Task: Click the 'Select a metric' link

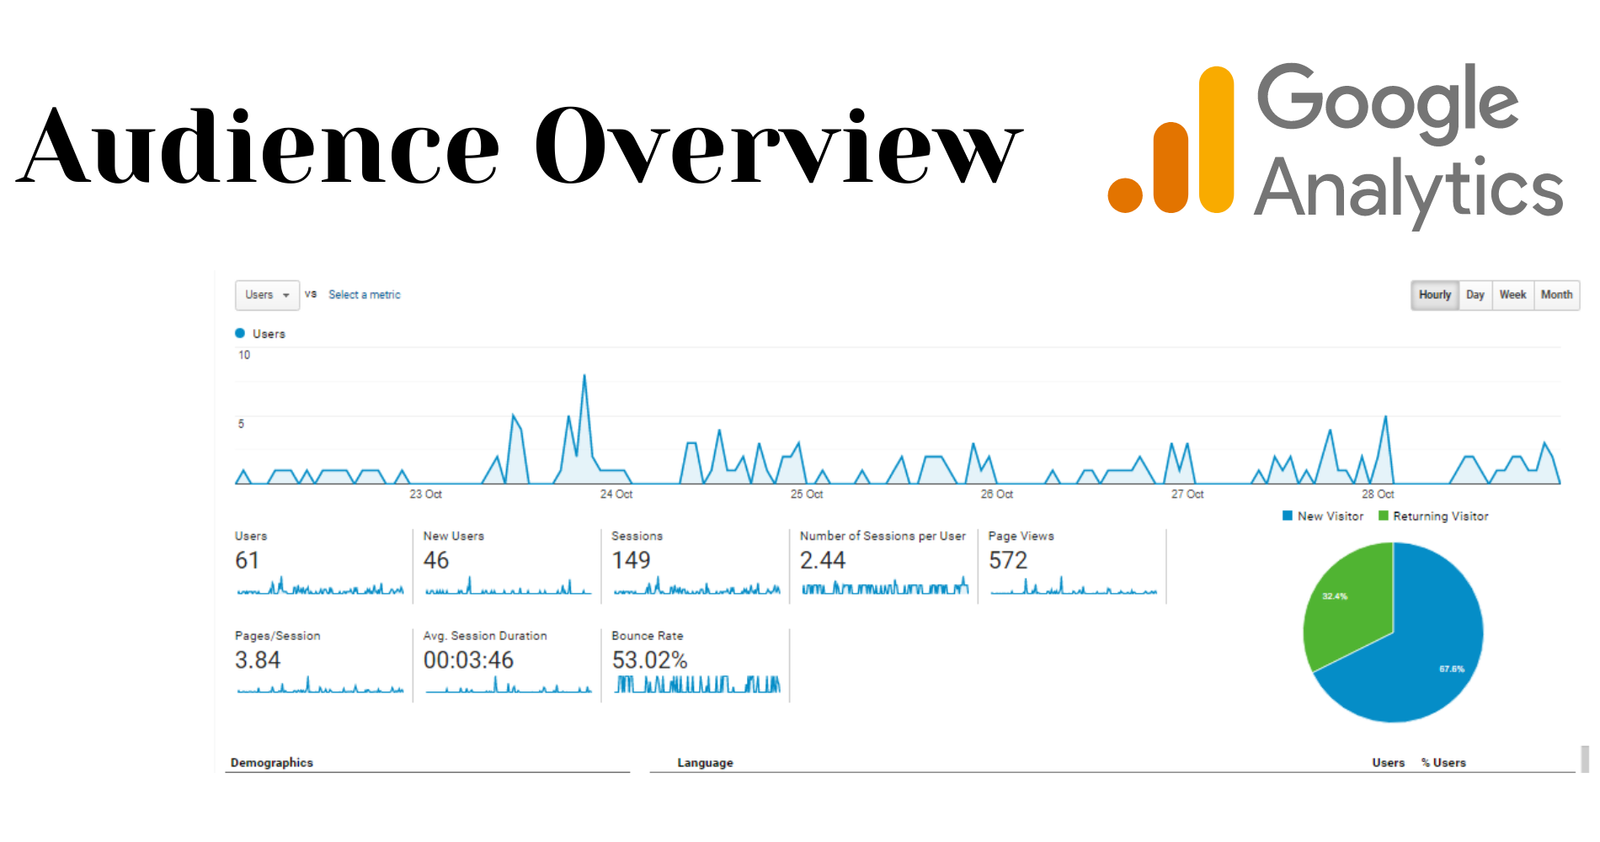Action: click(364, 295)
